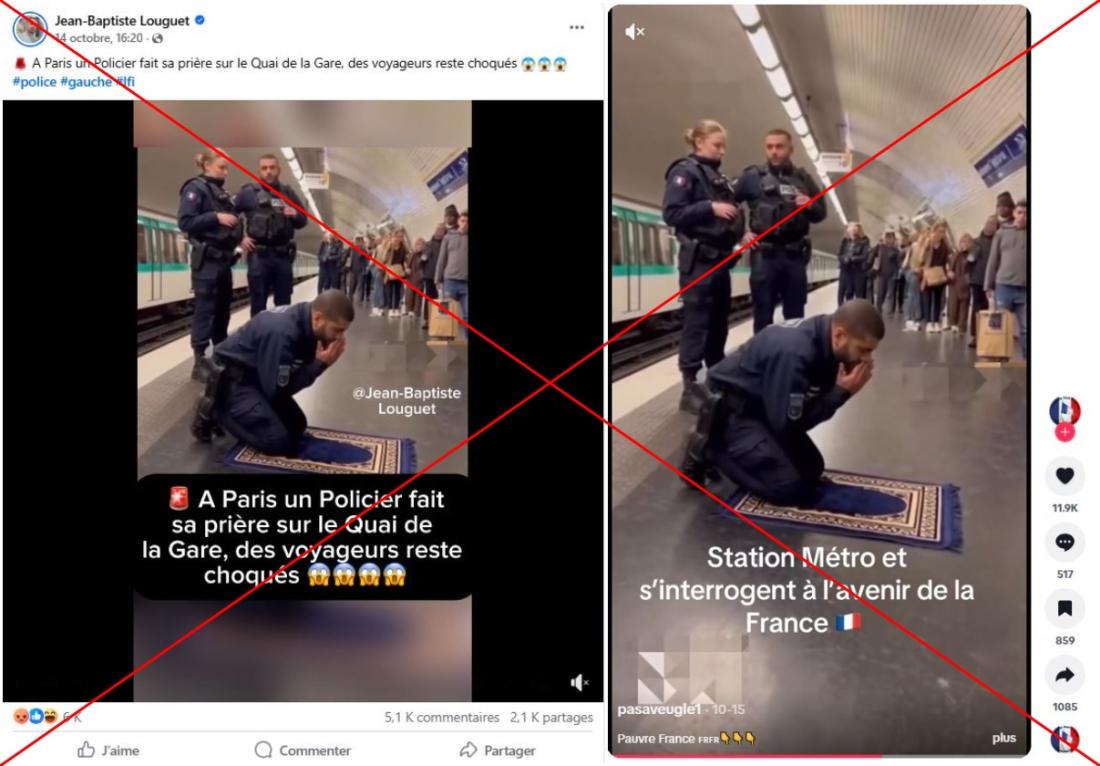The image size is (1100, 766).
Task: Unmute the Facebook video sound
Action: pos(579,683)
